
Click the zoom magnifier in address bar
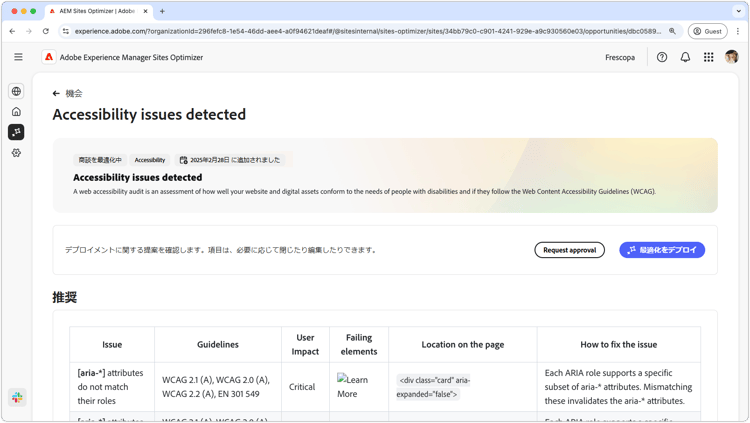click(x=672, y=31)
